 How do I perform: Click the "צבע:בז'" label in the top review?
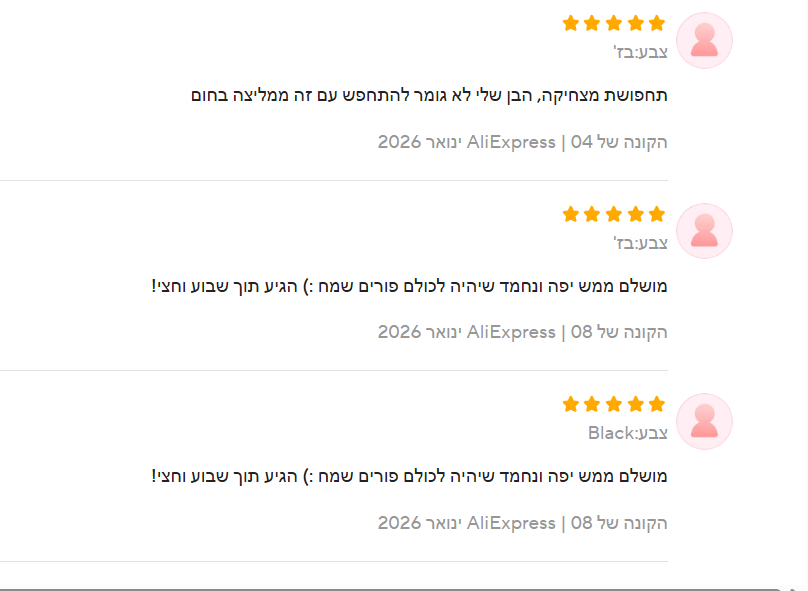coord(640,52)
